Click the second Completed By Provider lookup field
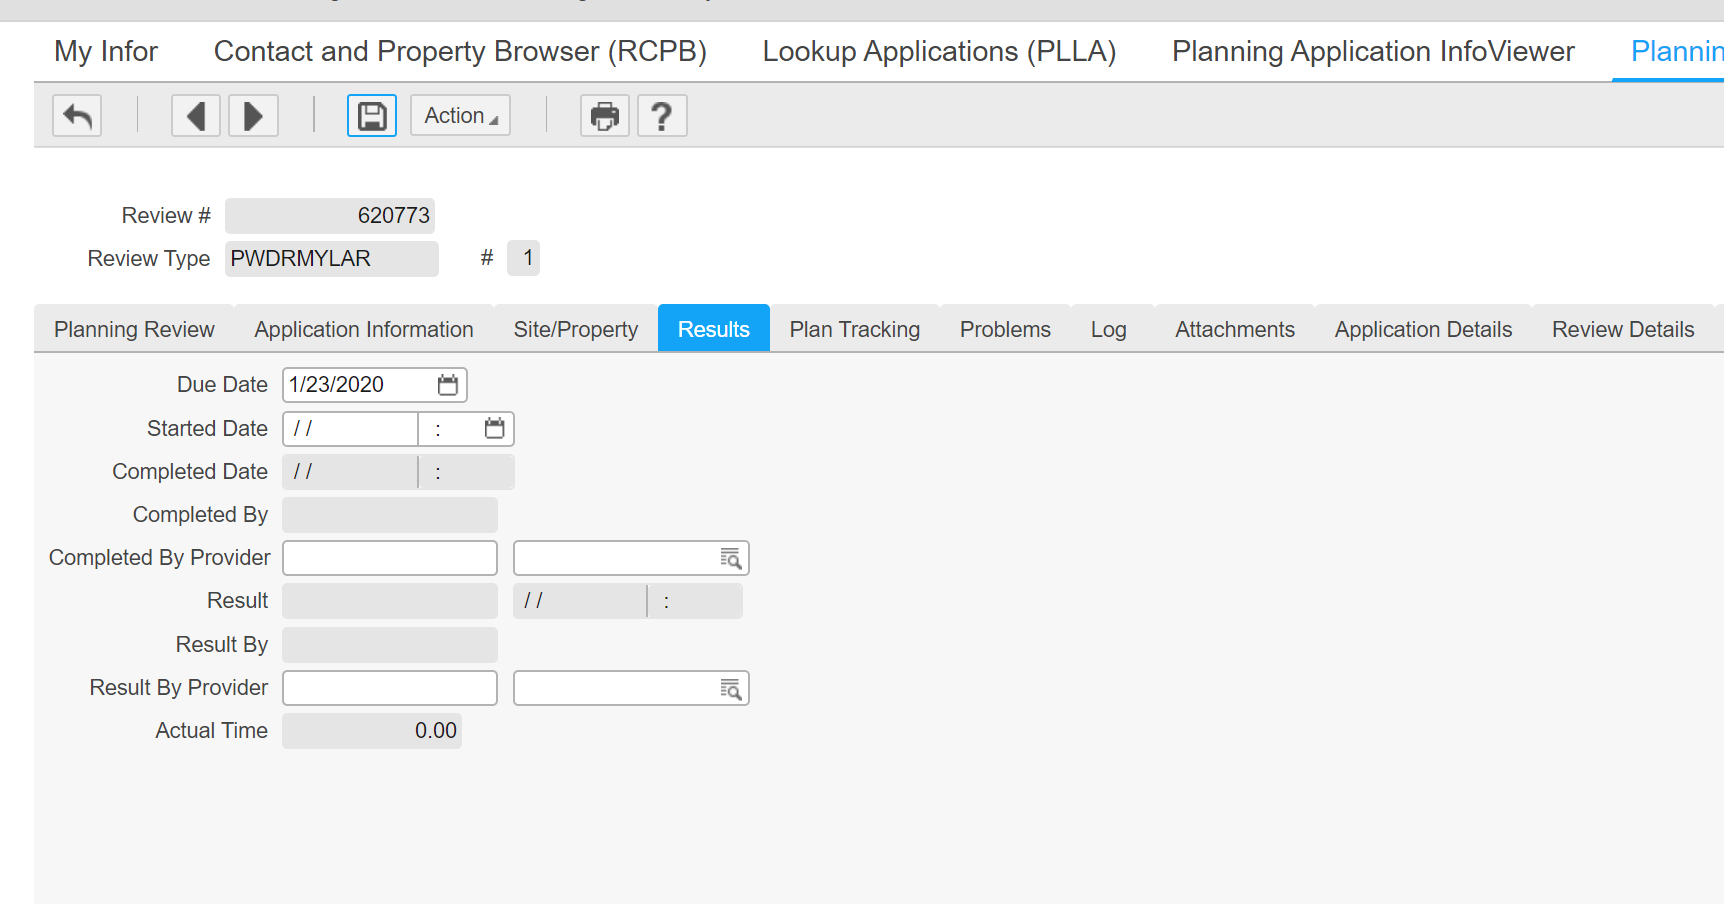Screen dimensions: 1724x904 pos(631,558)
